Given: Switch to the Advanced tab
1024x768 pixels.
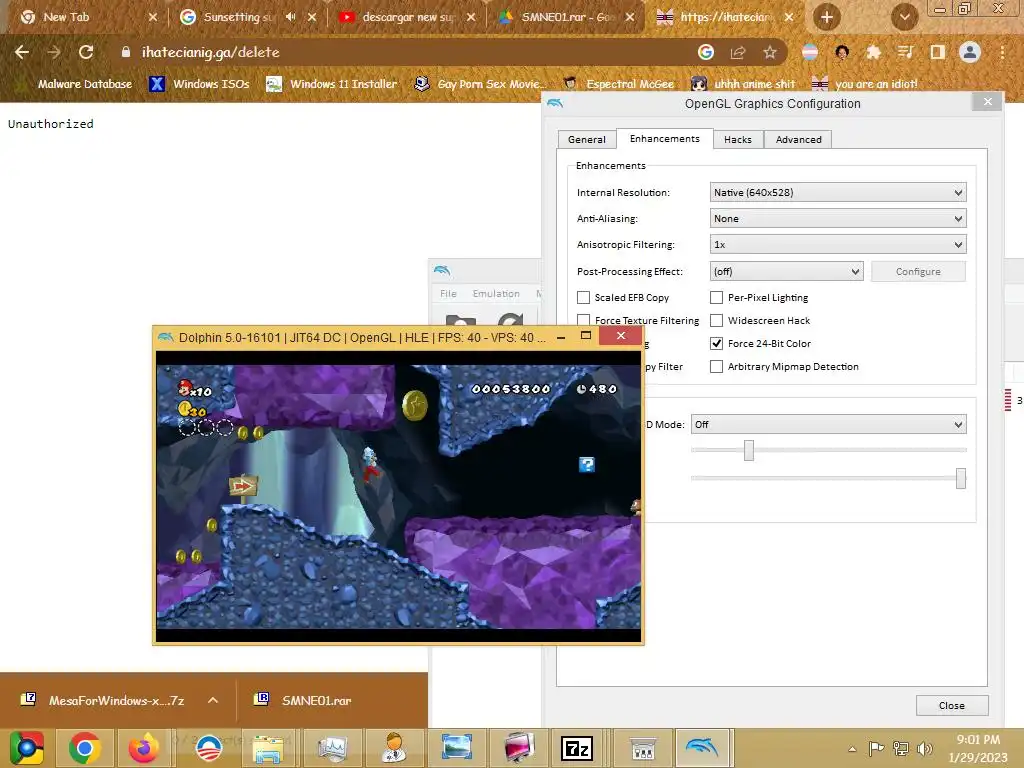Looking at the screenshot, I should (798, 140).
